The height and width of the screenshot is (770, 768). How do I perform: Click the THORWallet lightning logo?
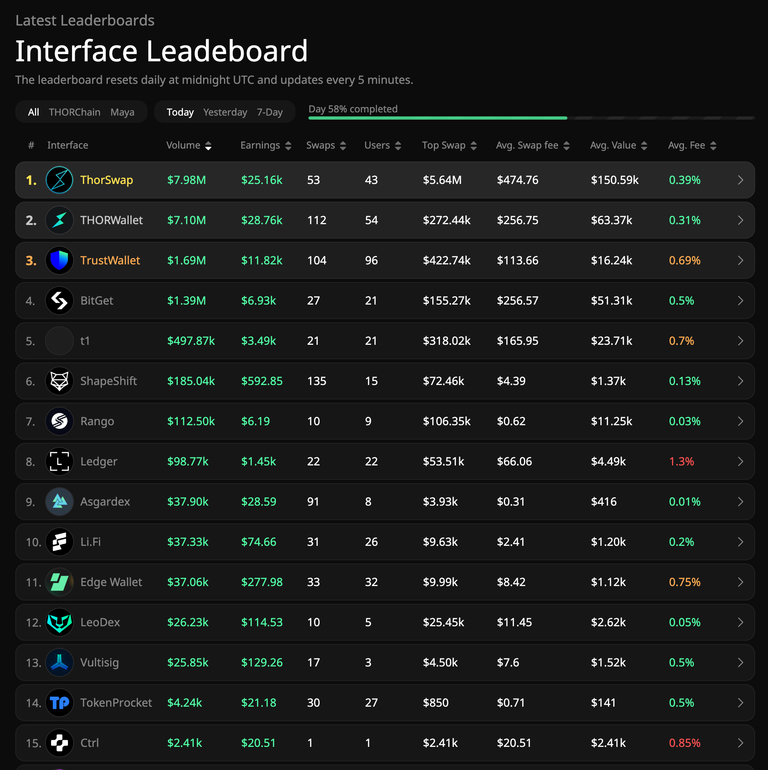click(59, 220)
